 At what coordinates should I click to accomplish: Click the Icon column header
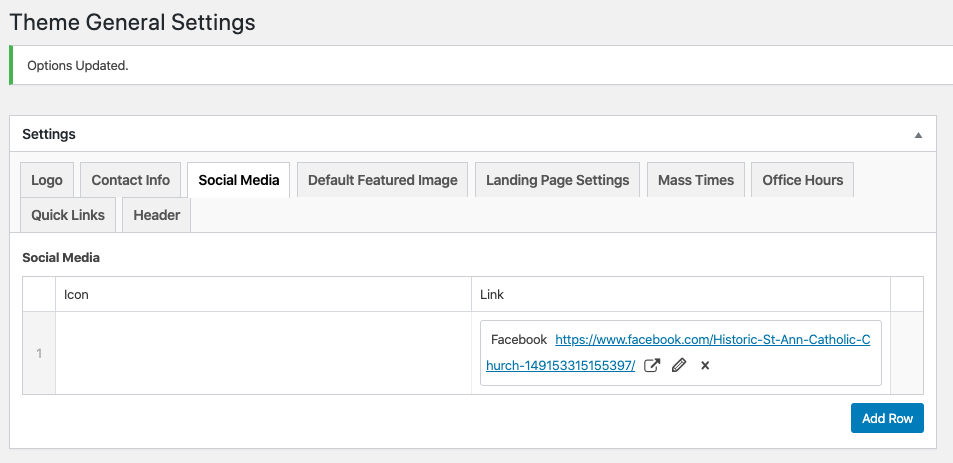[76, 294]
